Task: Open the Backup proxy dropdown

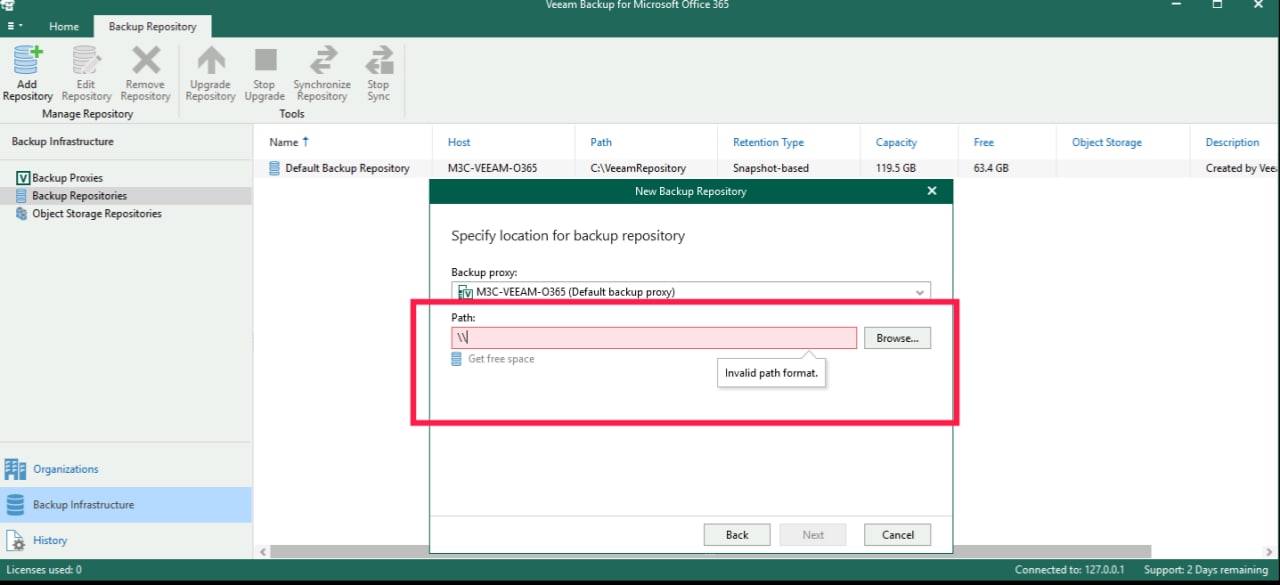Action: point(691,292)
